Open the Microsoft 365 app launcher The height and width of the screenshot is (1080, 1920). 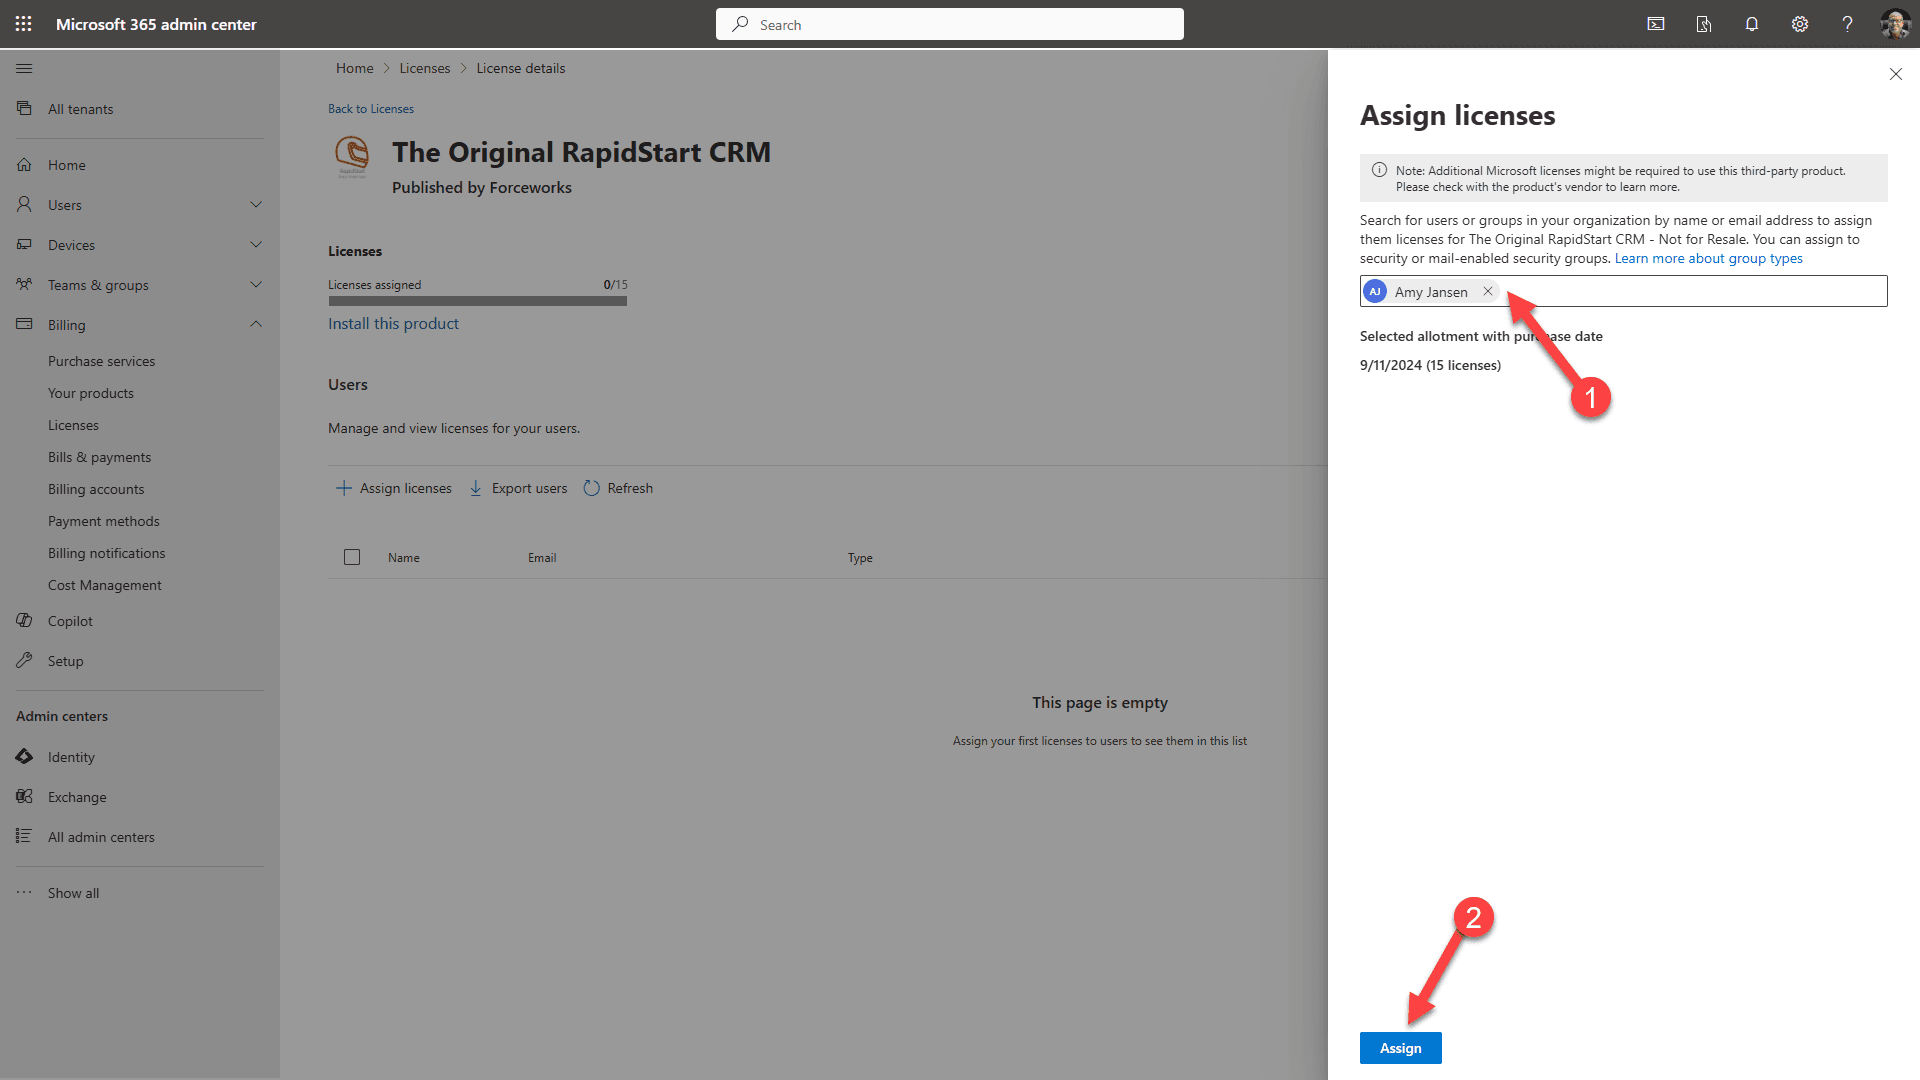(23, 23)
